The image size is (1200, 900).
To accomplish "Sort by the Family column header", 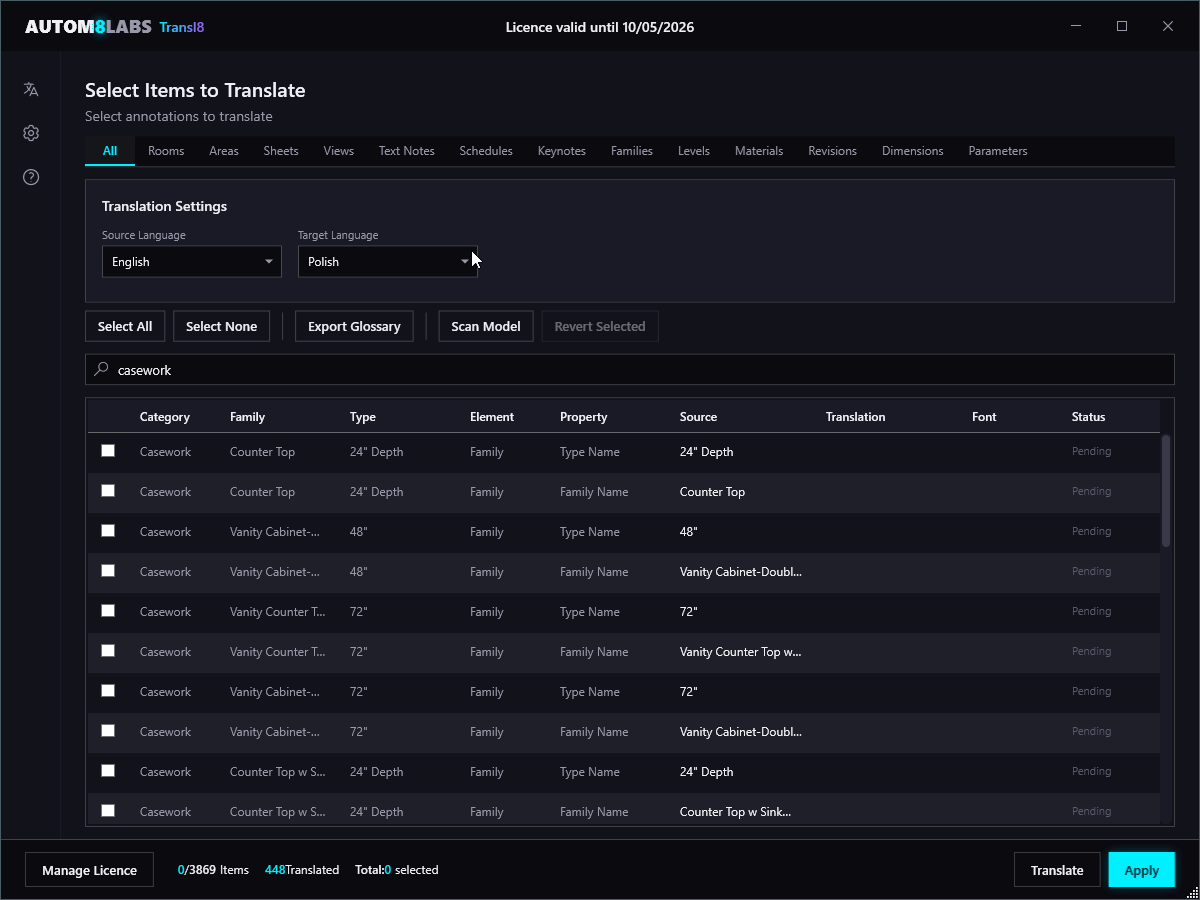I will (247, 417).
